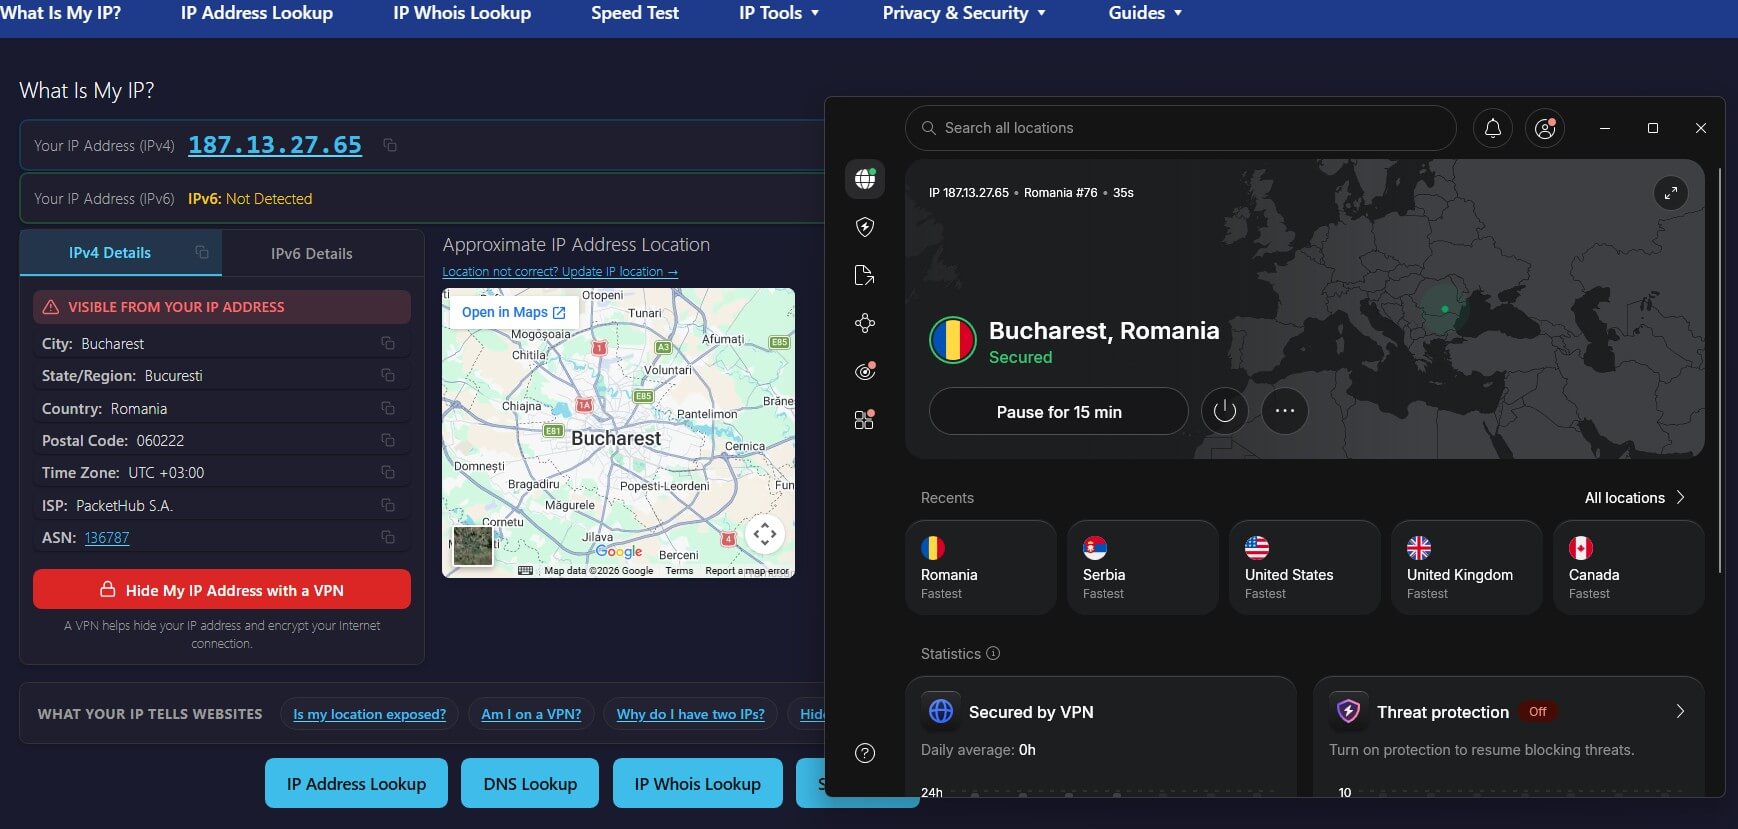Select the globe icon in VPN sidebar
This screenshot has width=1738, height=829.
click(865, 179)
